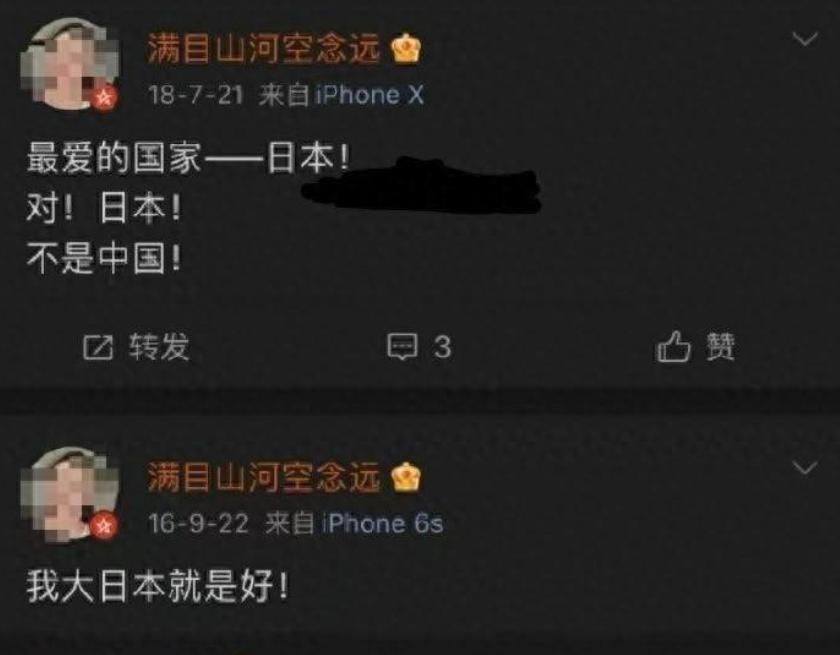This screenshot has width=840, height=655.
Task: Open username 满目山河空念远 on first post
Action: point(264,49)
